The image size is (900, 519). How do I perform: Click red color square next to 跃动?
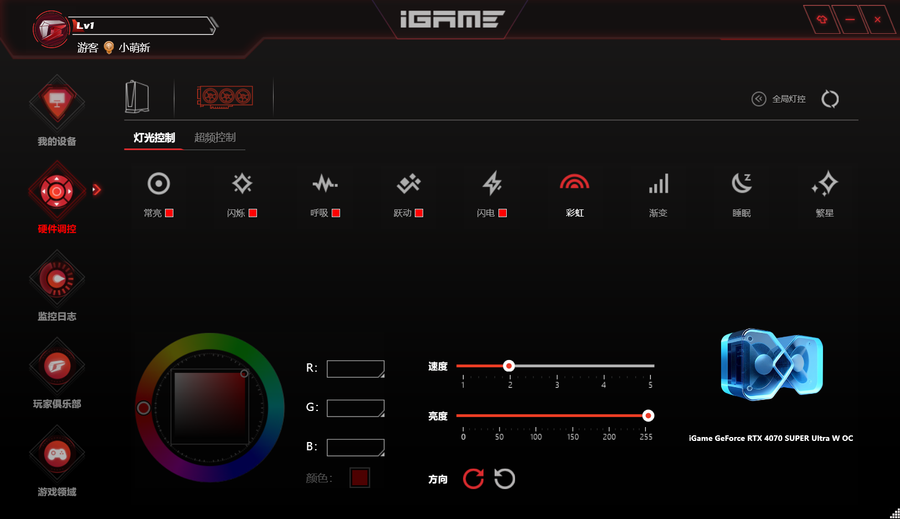coord(419,213)
